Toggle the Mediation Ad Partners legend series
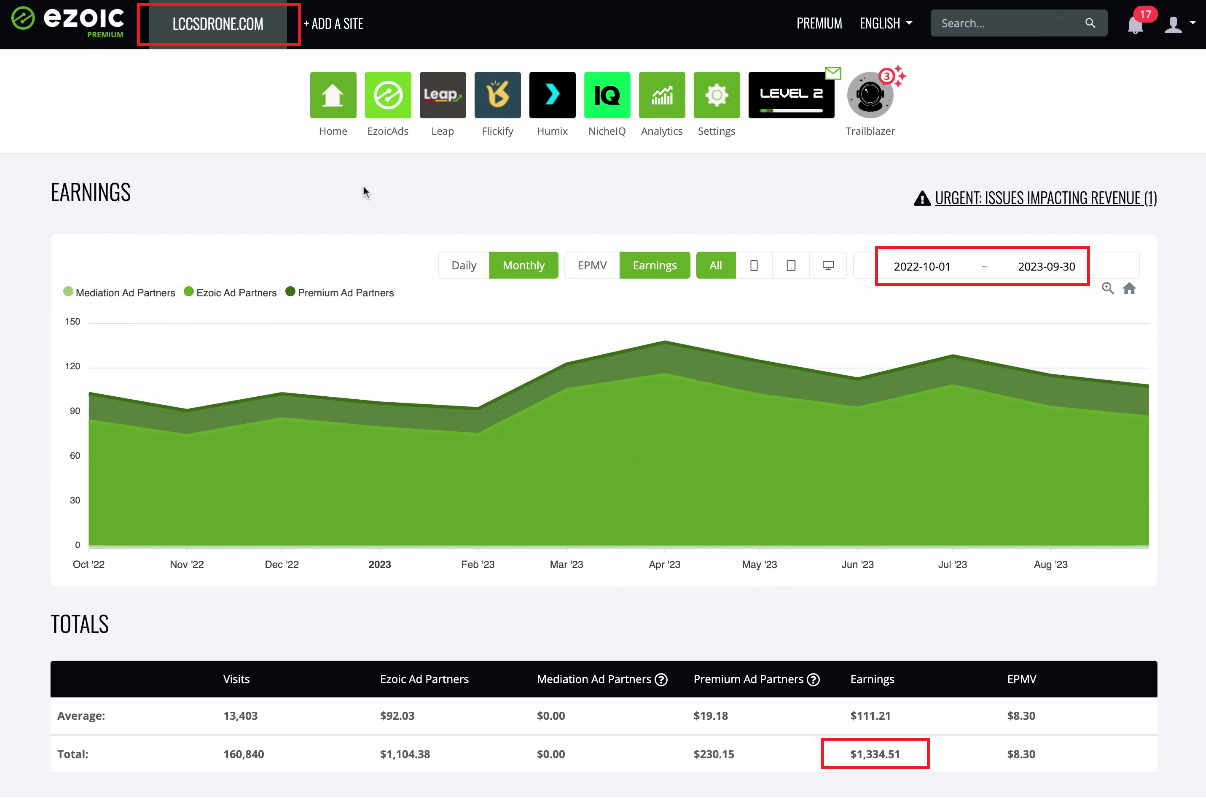1206x798 pixels. 119,293
